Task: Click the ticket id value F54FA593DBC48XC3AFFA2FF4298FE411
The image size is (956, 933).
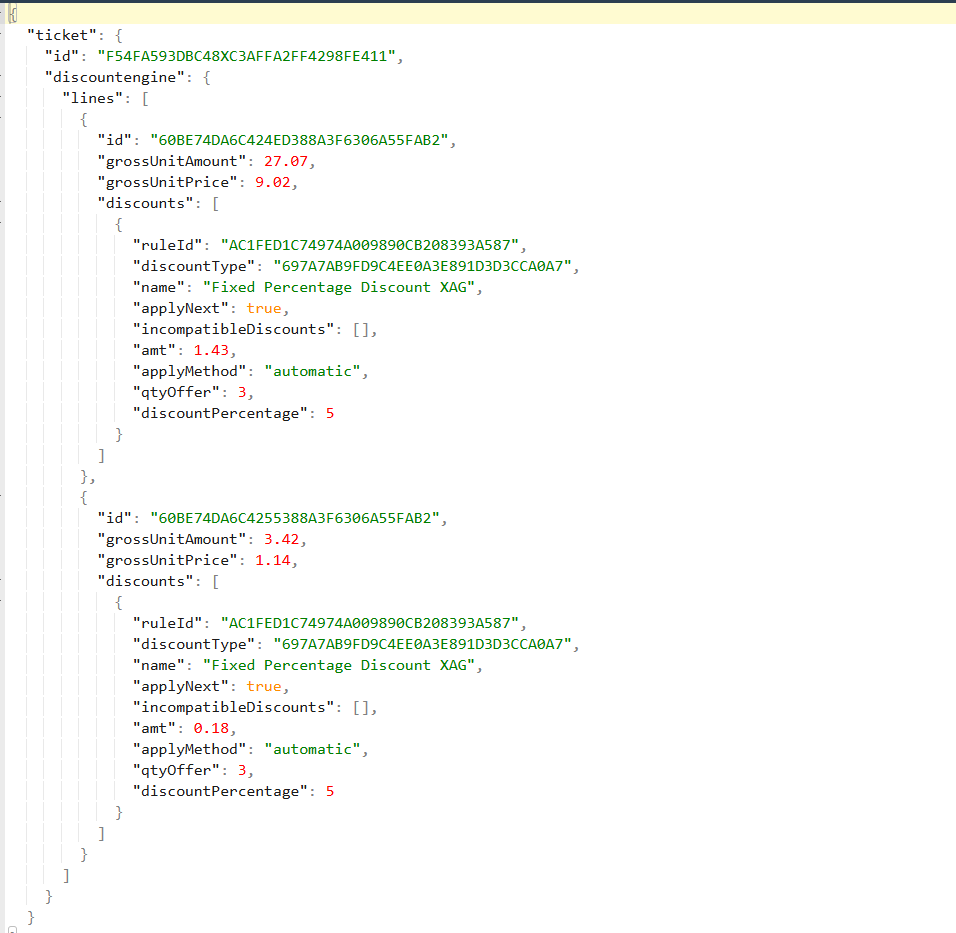Action: coord(247,56)
